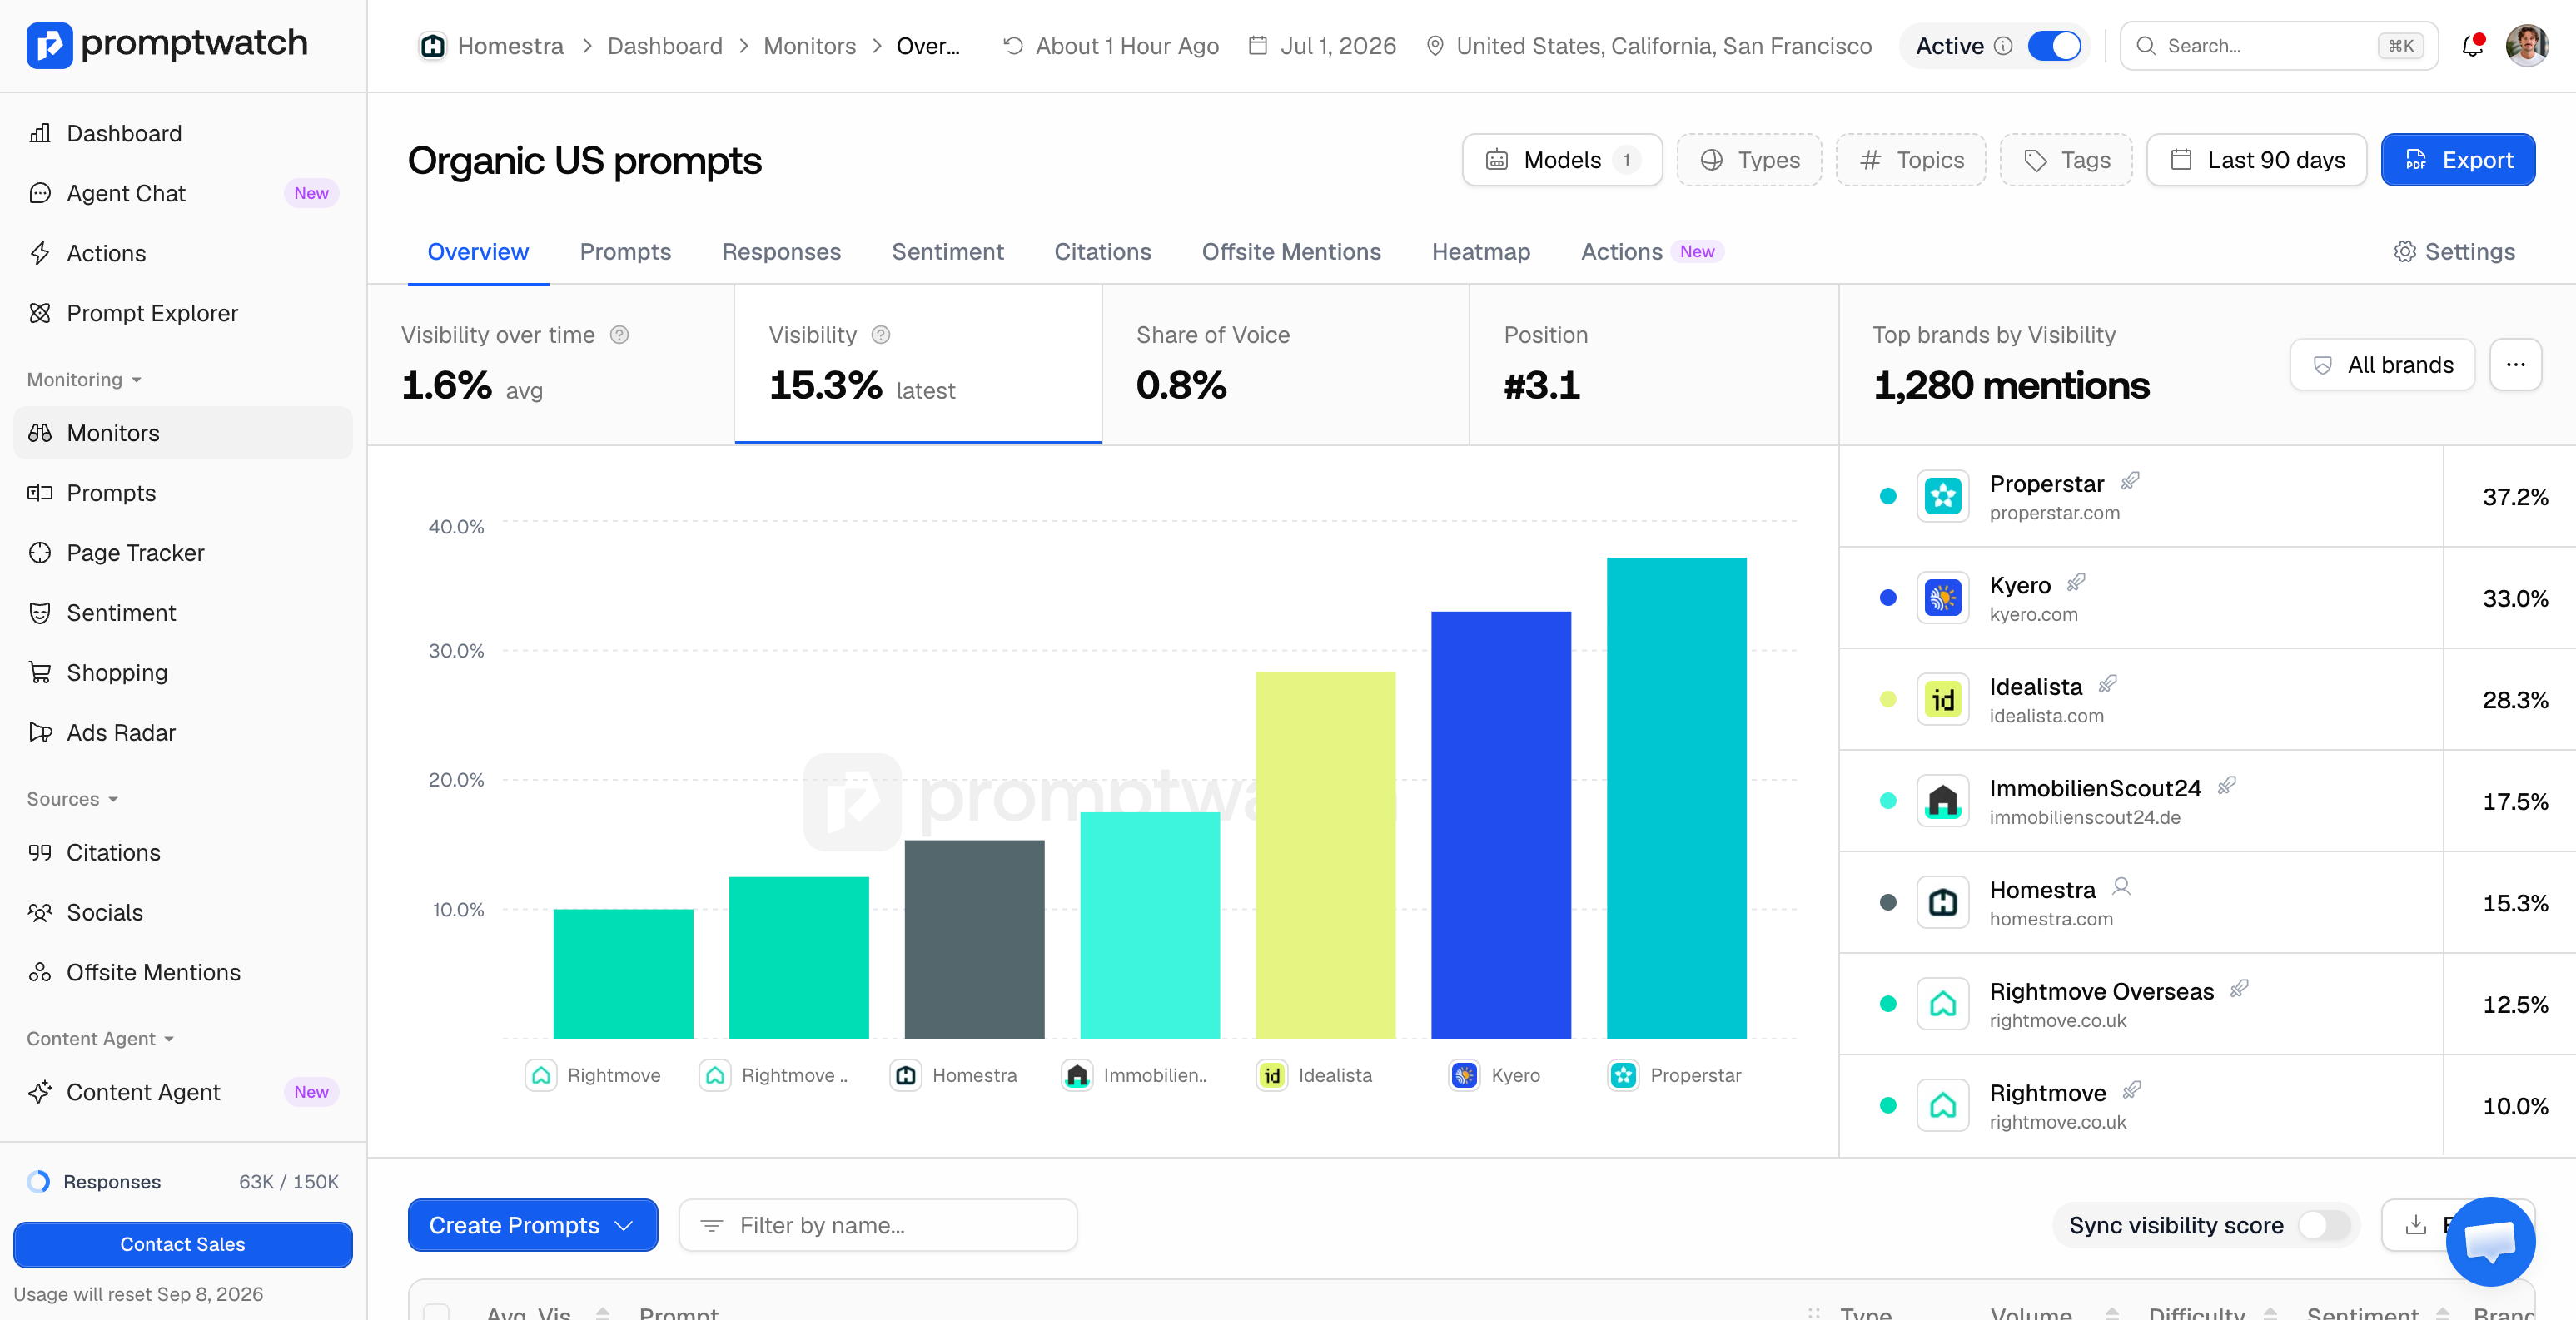Toggle the Active monitor switch

[x=2054, y=46]
